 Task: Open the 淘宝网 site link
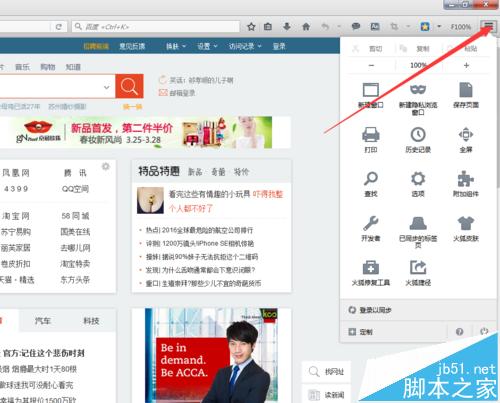(15, 216)
